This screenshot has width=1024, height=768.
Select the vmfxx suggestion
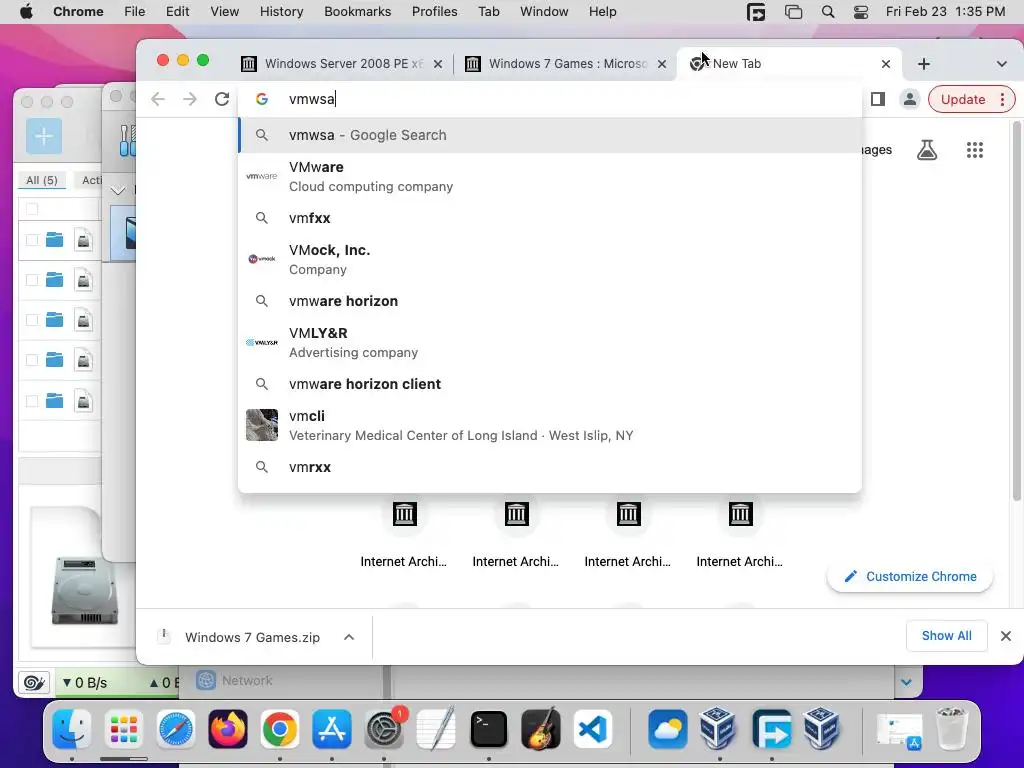point(550,218)
